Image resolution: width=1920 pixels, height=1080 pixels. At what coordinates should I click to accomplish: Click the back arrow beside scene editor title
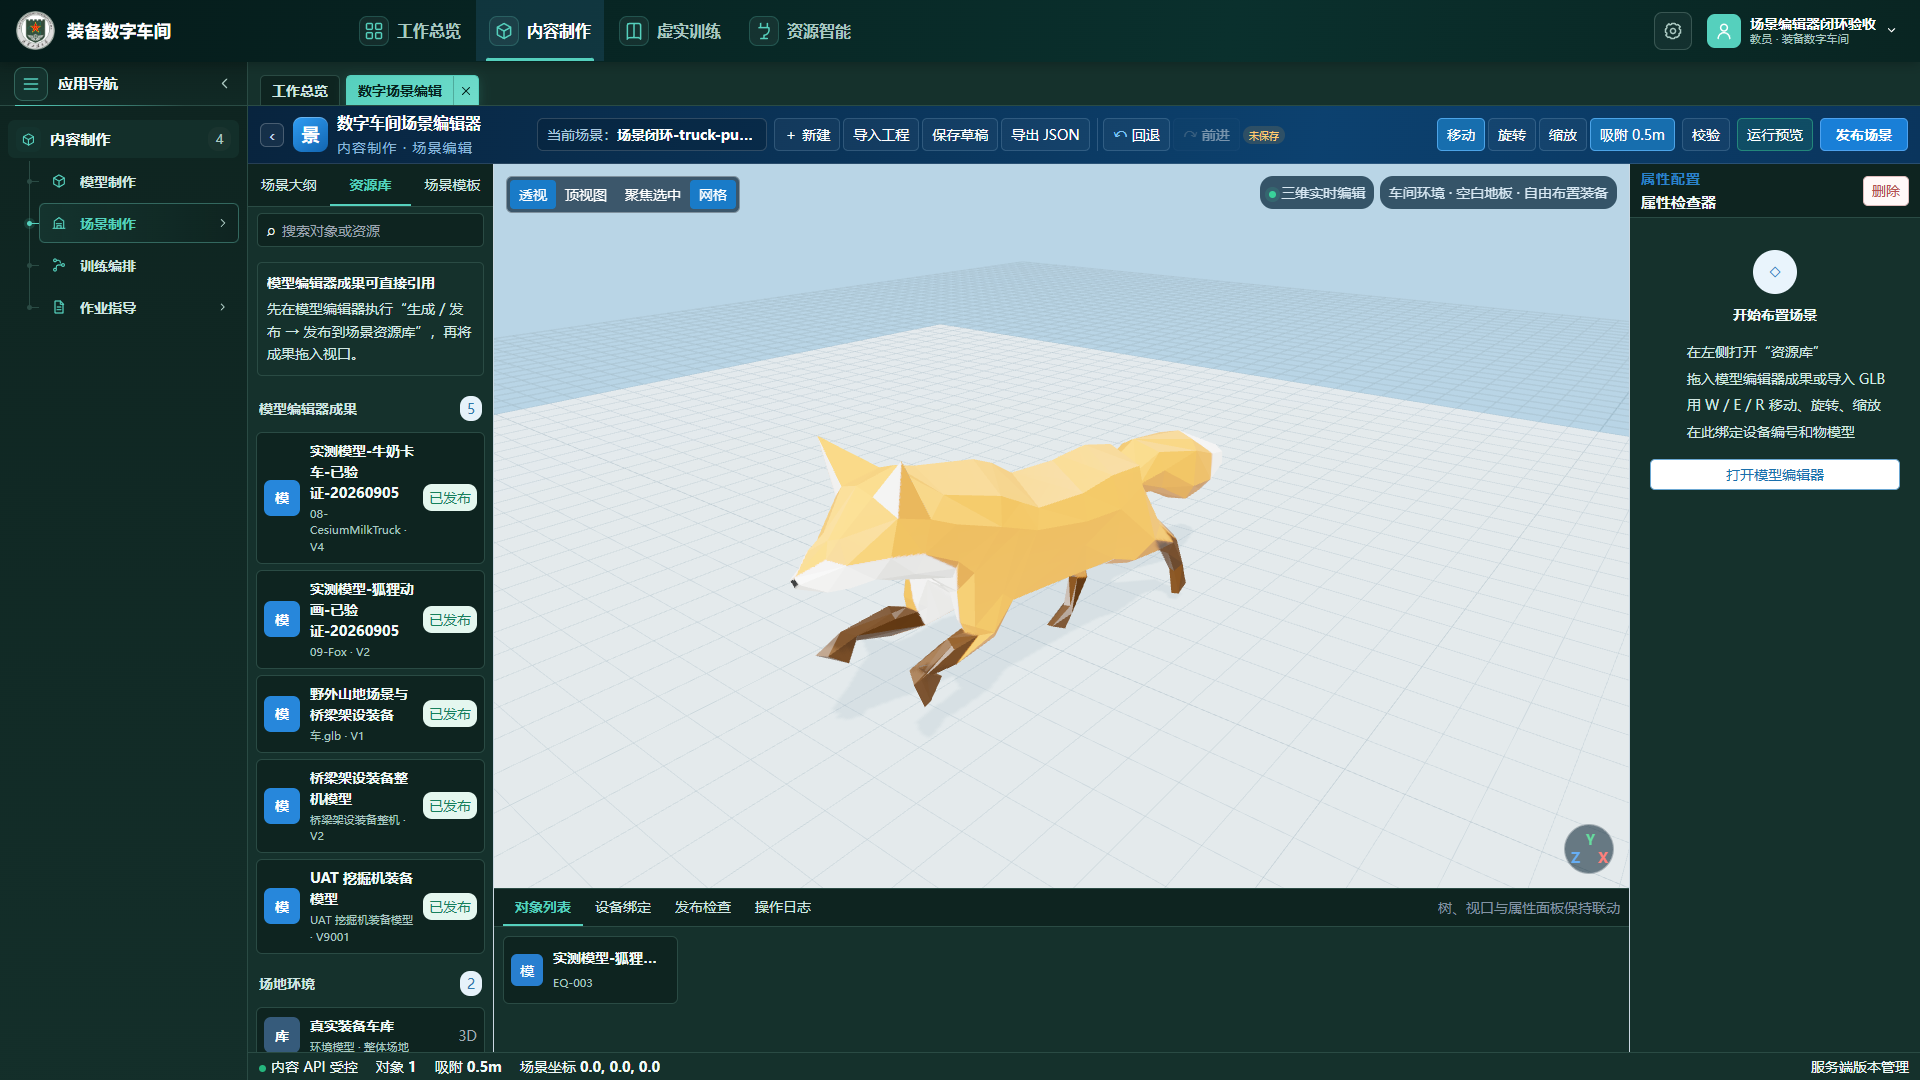(x=272, y=135)
